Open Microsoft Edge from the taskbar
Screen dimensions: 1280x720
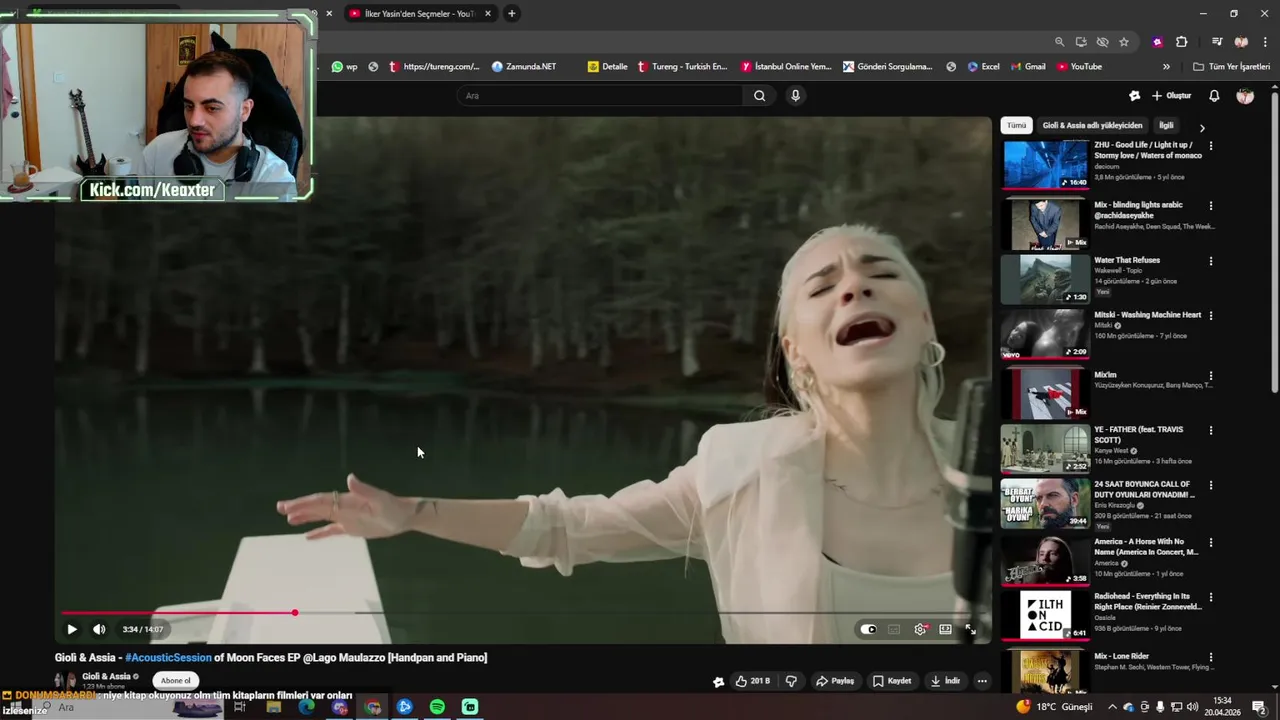point(306,707)
